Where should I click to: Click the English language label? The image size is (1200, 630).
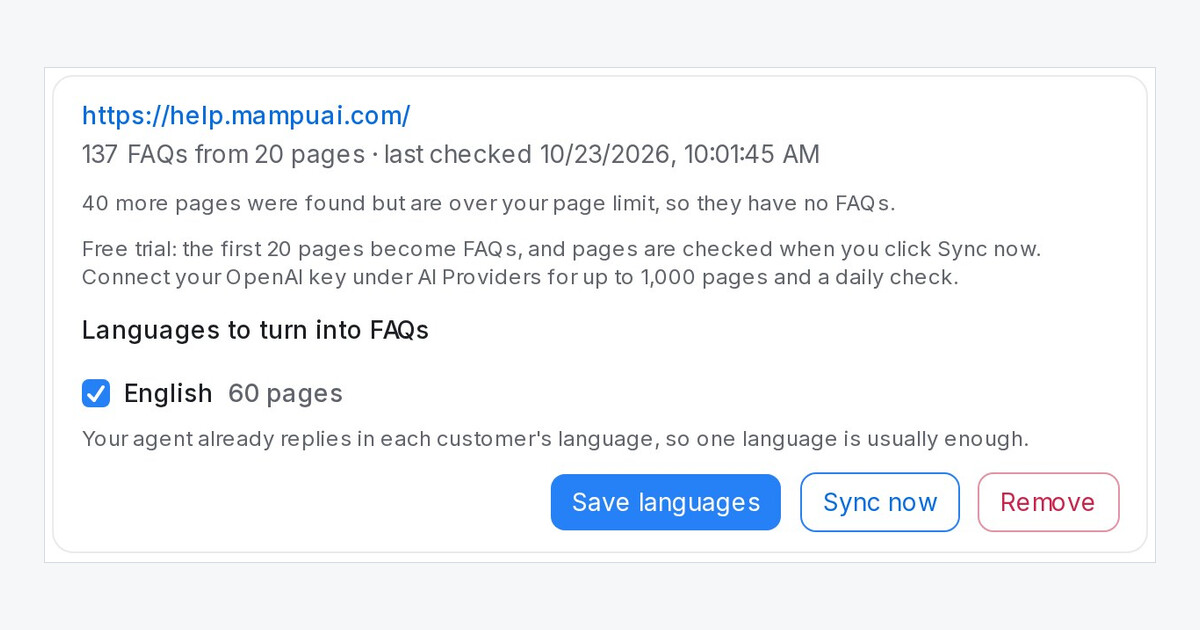point(168,393)
